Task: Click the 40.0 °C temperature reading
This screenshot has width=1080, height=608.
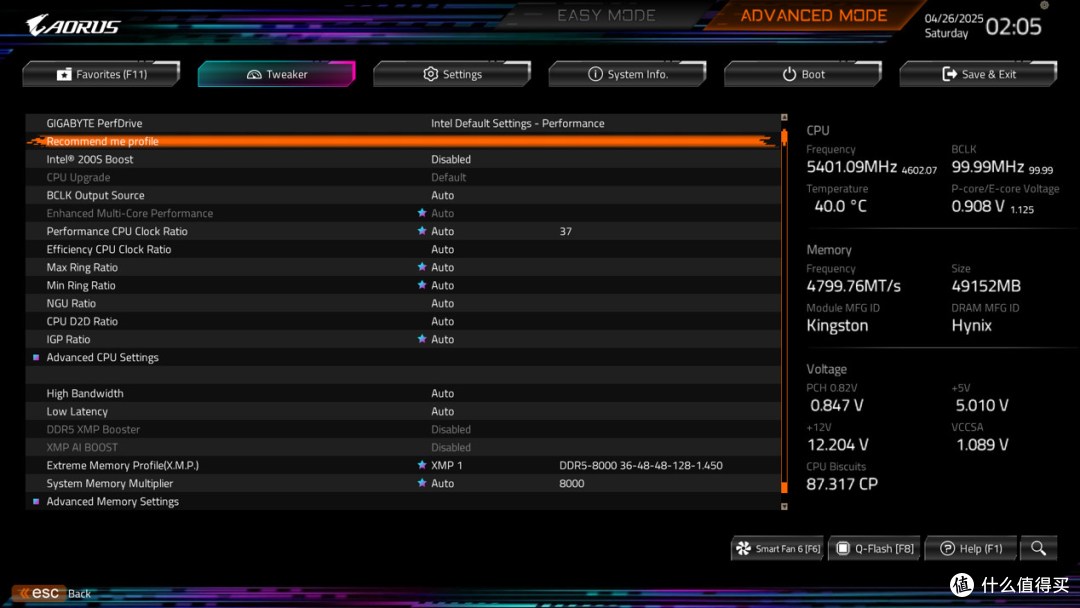Action: [x=840, y=206]
